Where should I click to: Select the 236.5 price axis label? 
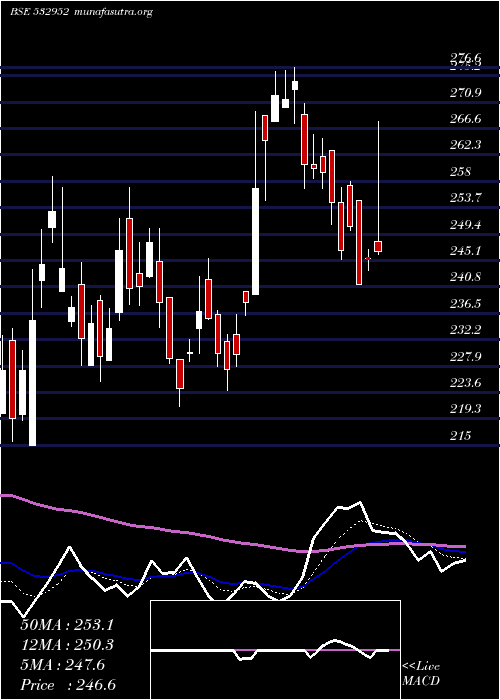click(x=465, y=304)
